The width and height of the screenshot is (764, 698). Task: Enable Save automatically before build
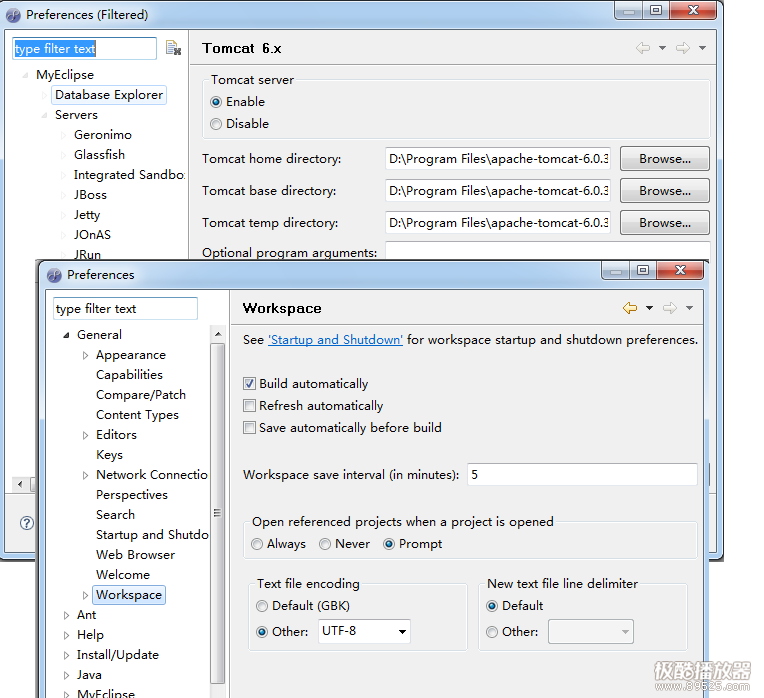tap(249, 428)
